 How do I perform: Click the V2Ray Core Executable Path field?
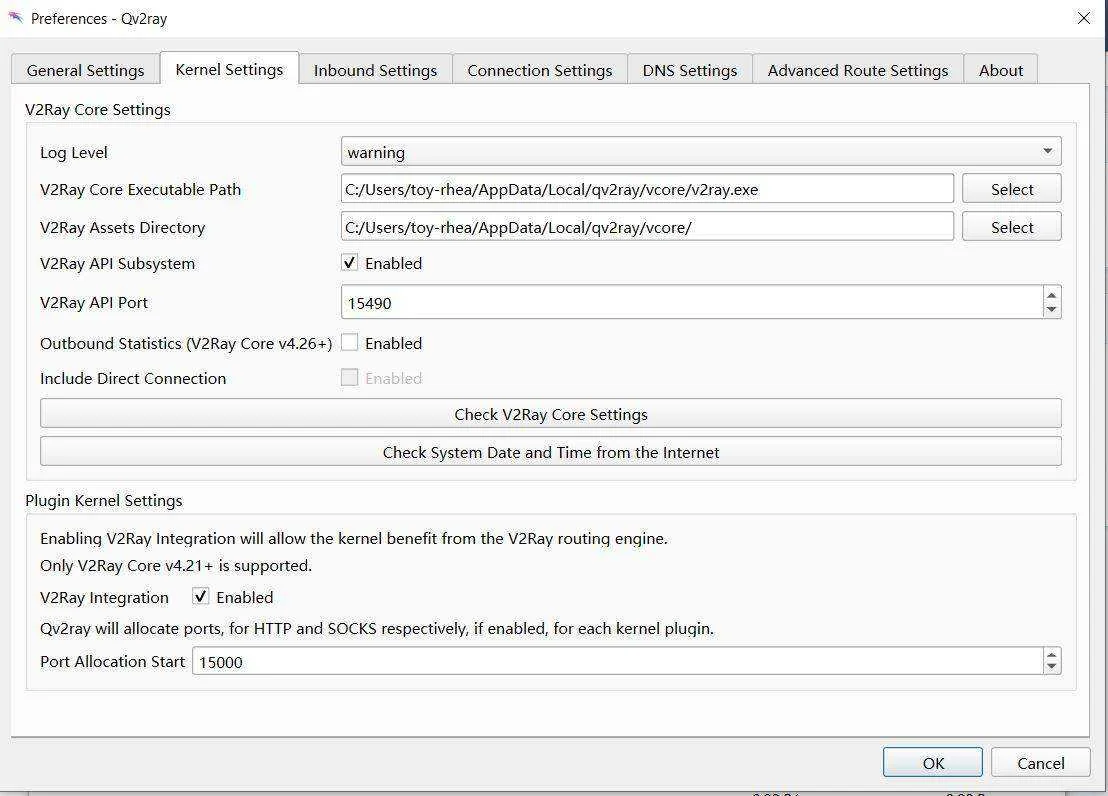click(x=647, y=189)
